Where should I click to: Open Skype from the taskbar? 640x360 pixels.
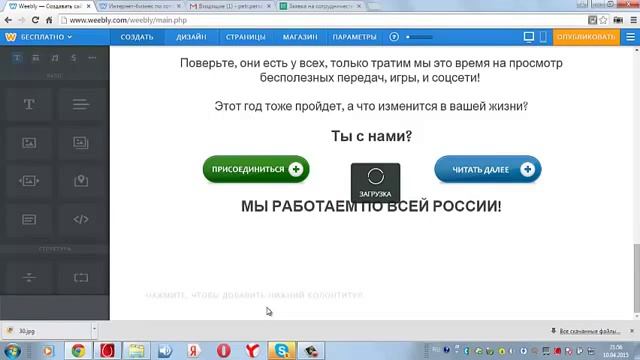pyautogui.click(x=282, y=351)
